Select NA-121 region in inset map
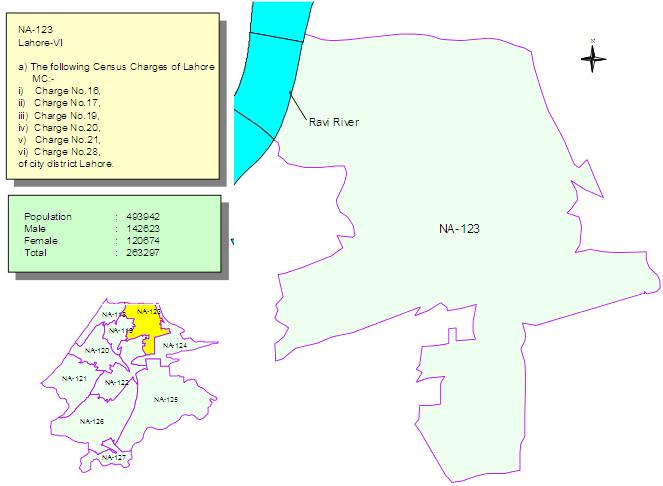This screenshot has width=663, height=486. pos(74,378)
